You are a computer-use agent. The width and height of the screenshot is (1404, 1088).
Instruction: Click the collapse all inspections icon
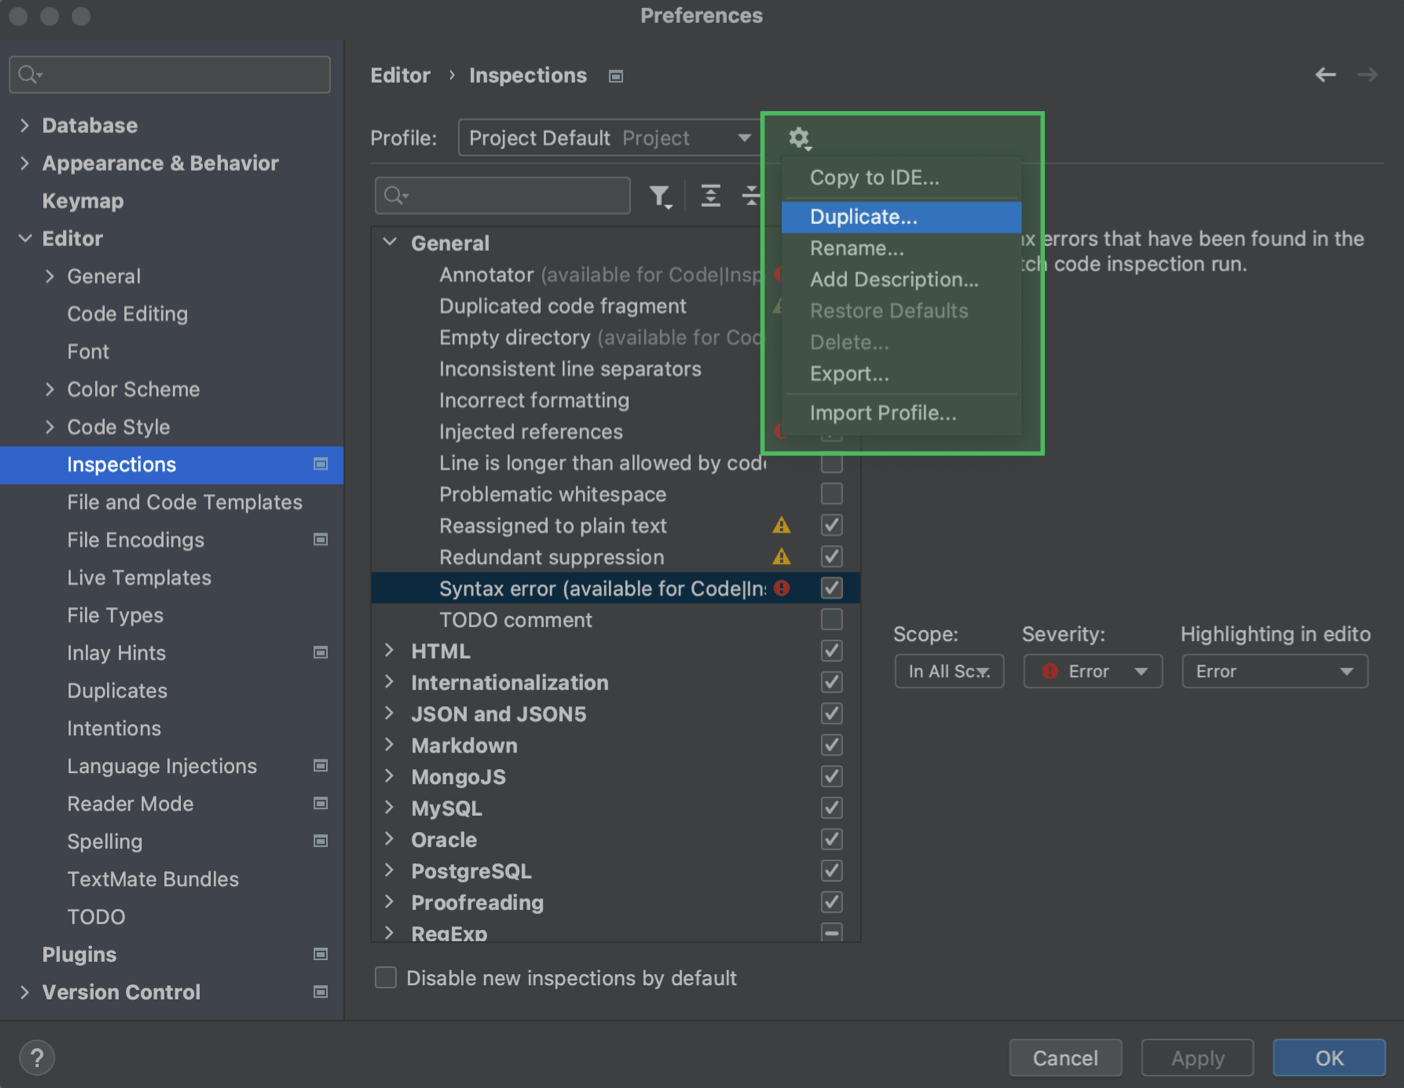pyautogui.click(x=752, y=196)
